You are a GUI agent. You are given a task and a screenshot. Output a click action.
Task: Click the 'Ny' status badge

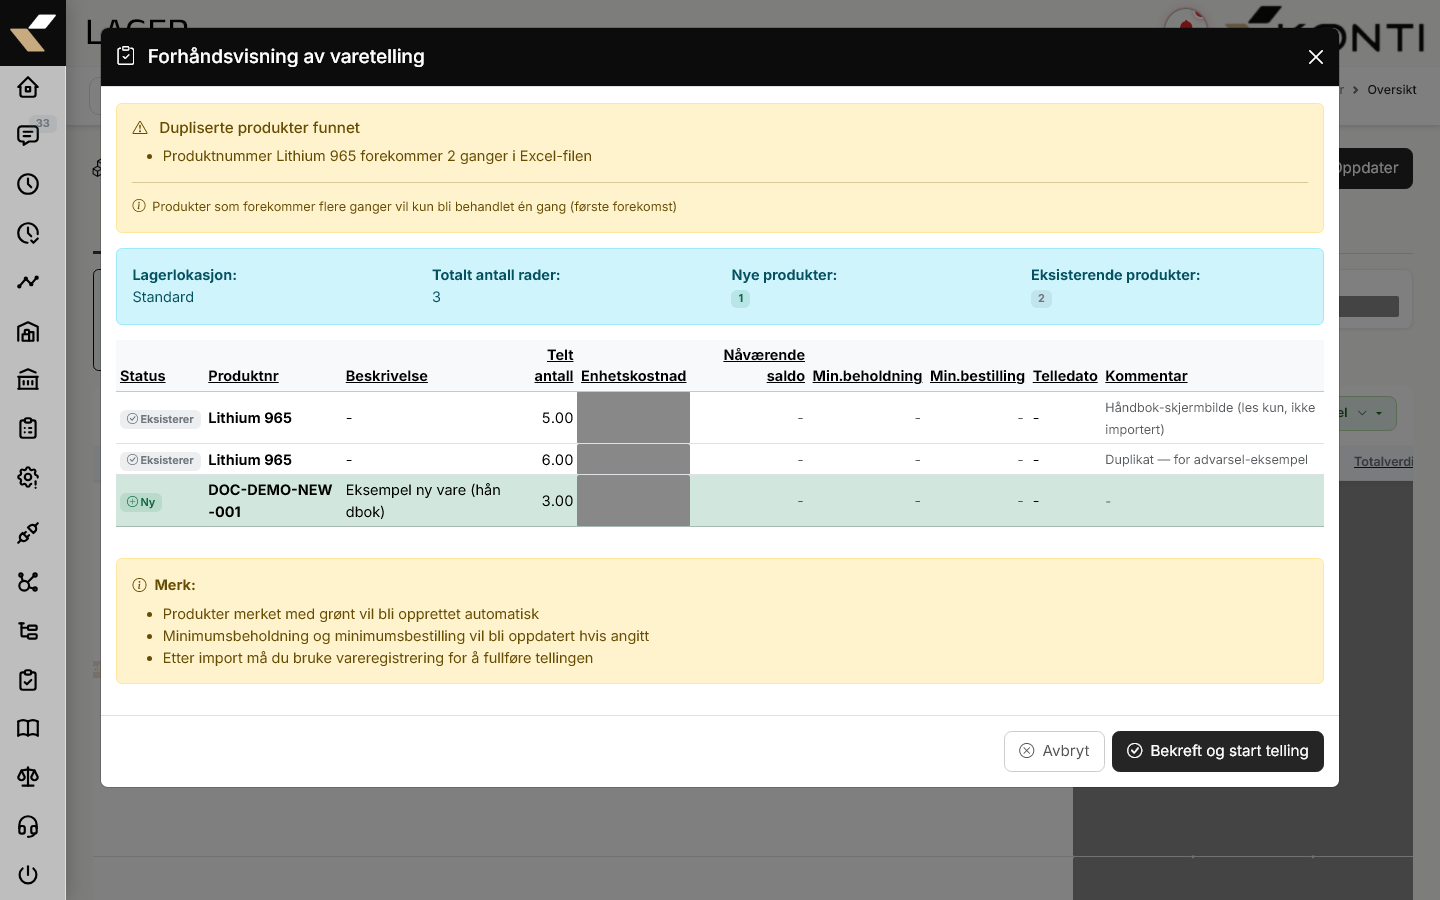pos(141,502)
